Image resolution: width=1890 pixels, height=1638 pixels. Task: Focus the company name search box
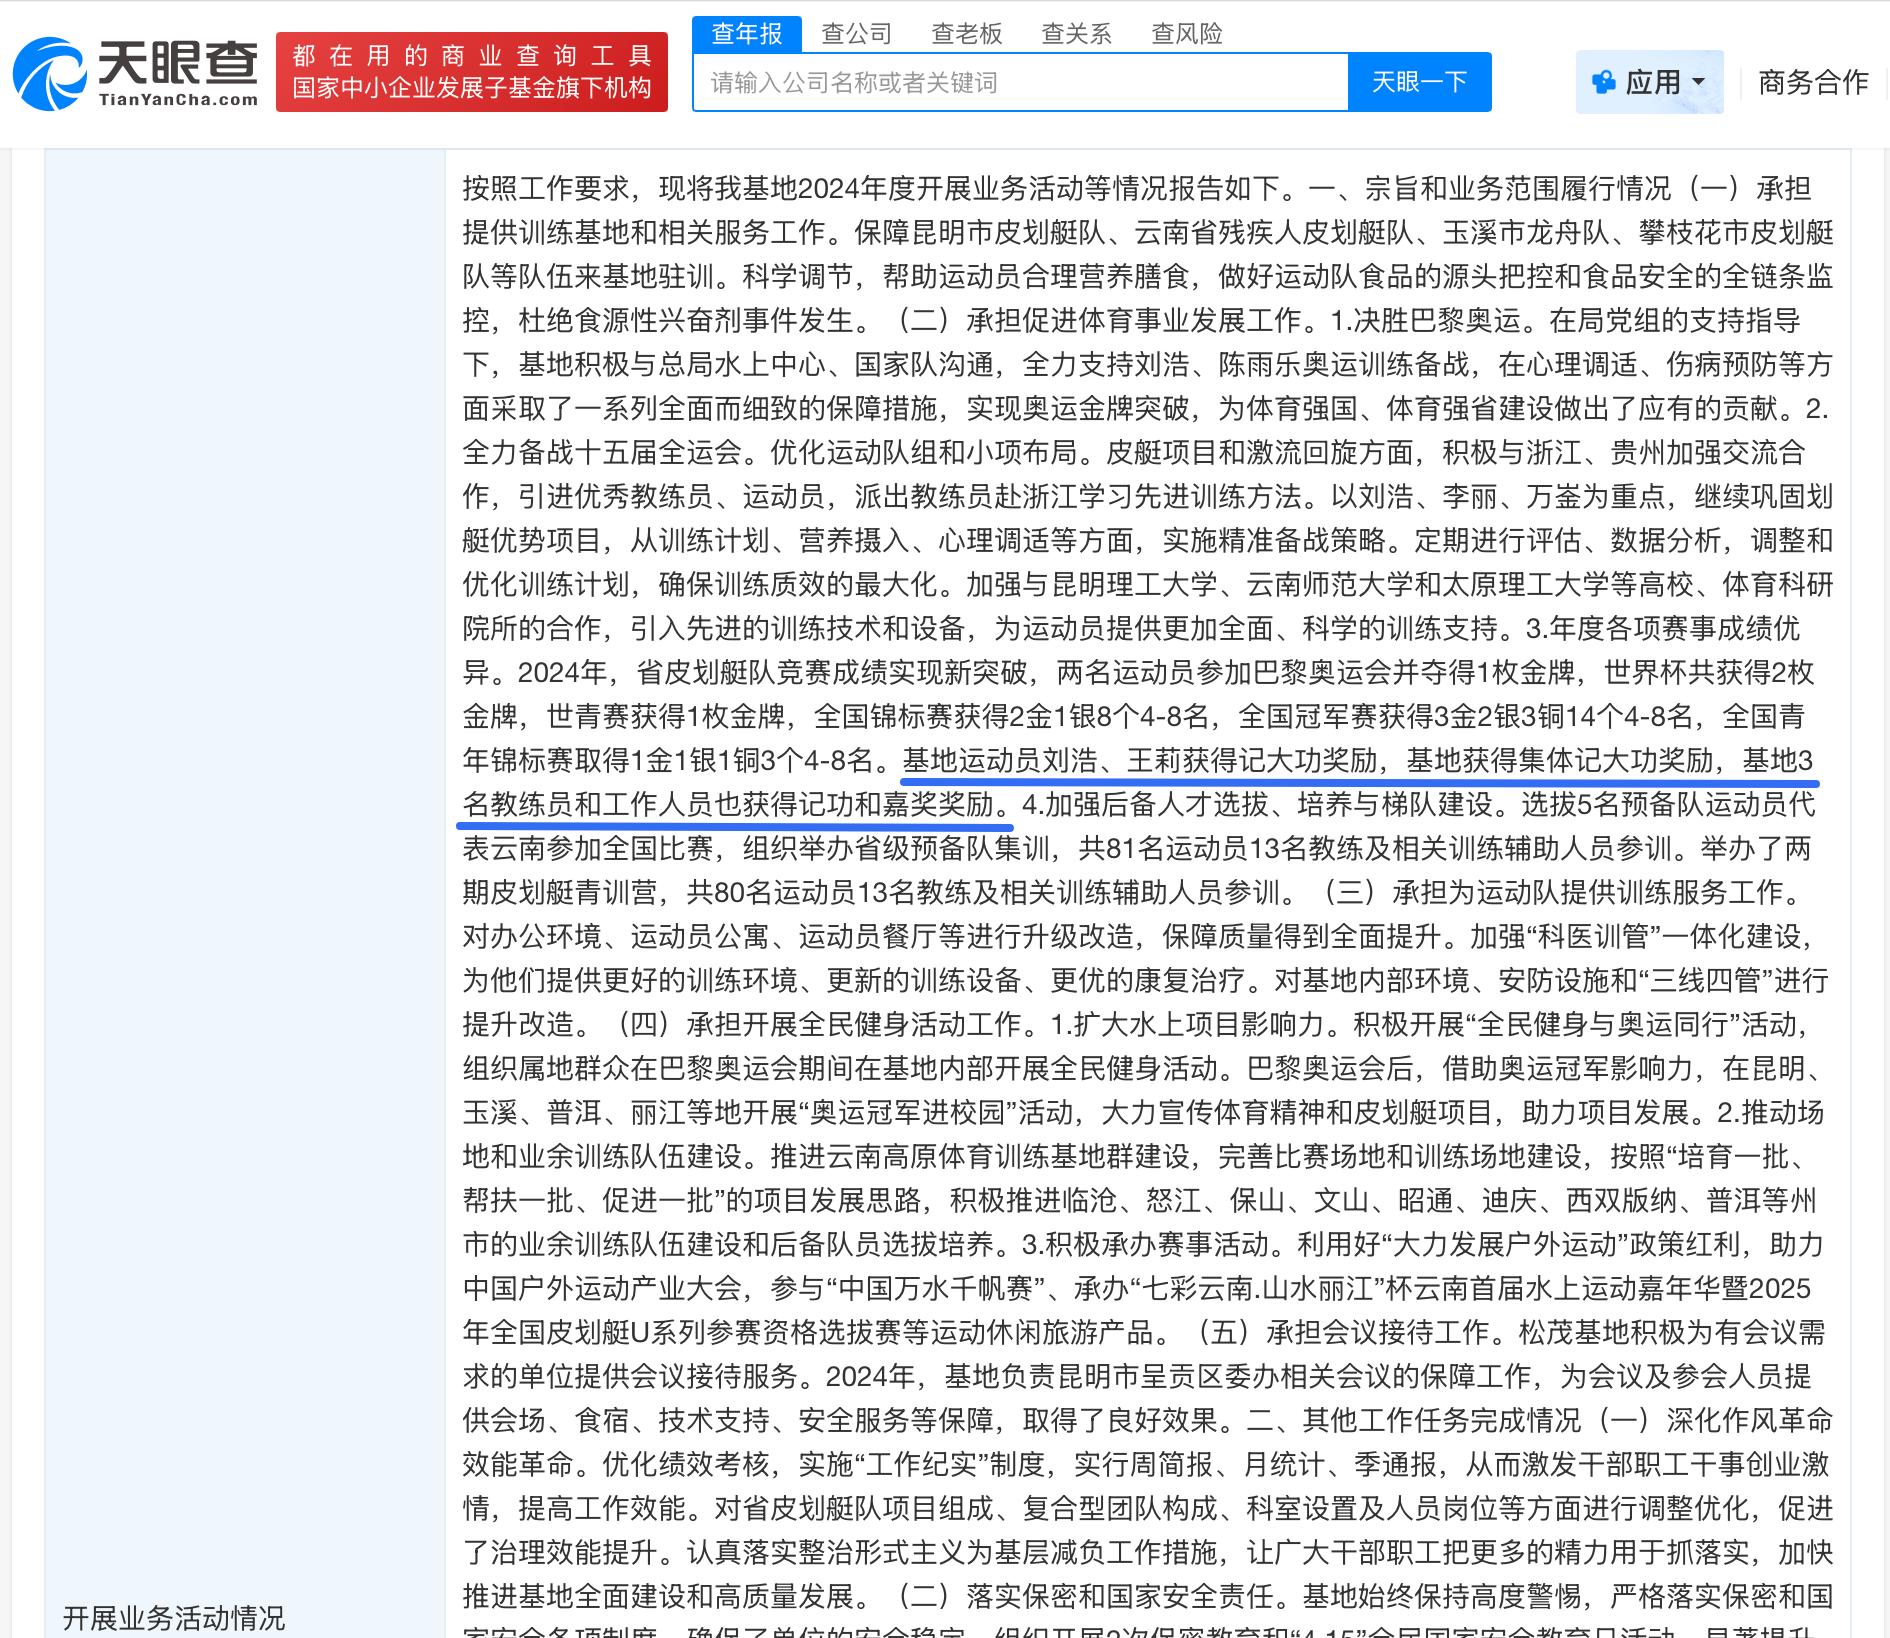pyautogui.click(x=1020, y=82)
